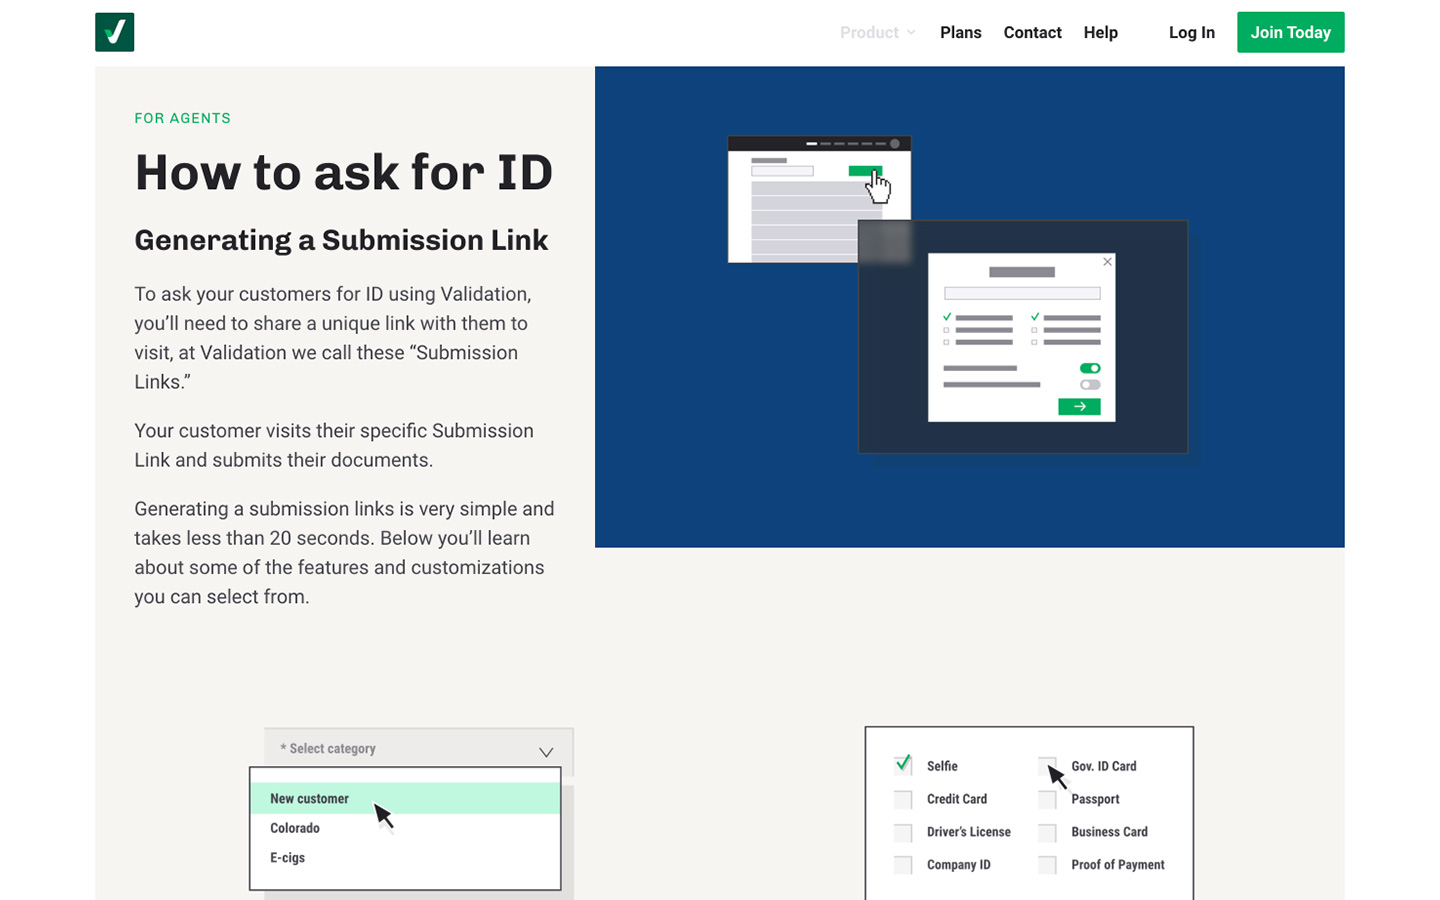Screen dimensions: 1440x900
Task: Click the Select category chevron arrow
Action: [x=546, y=752]
